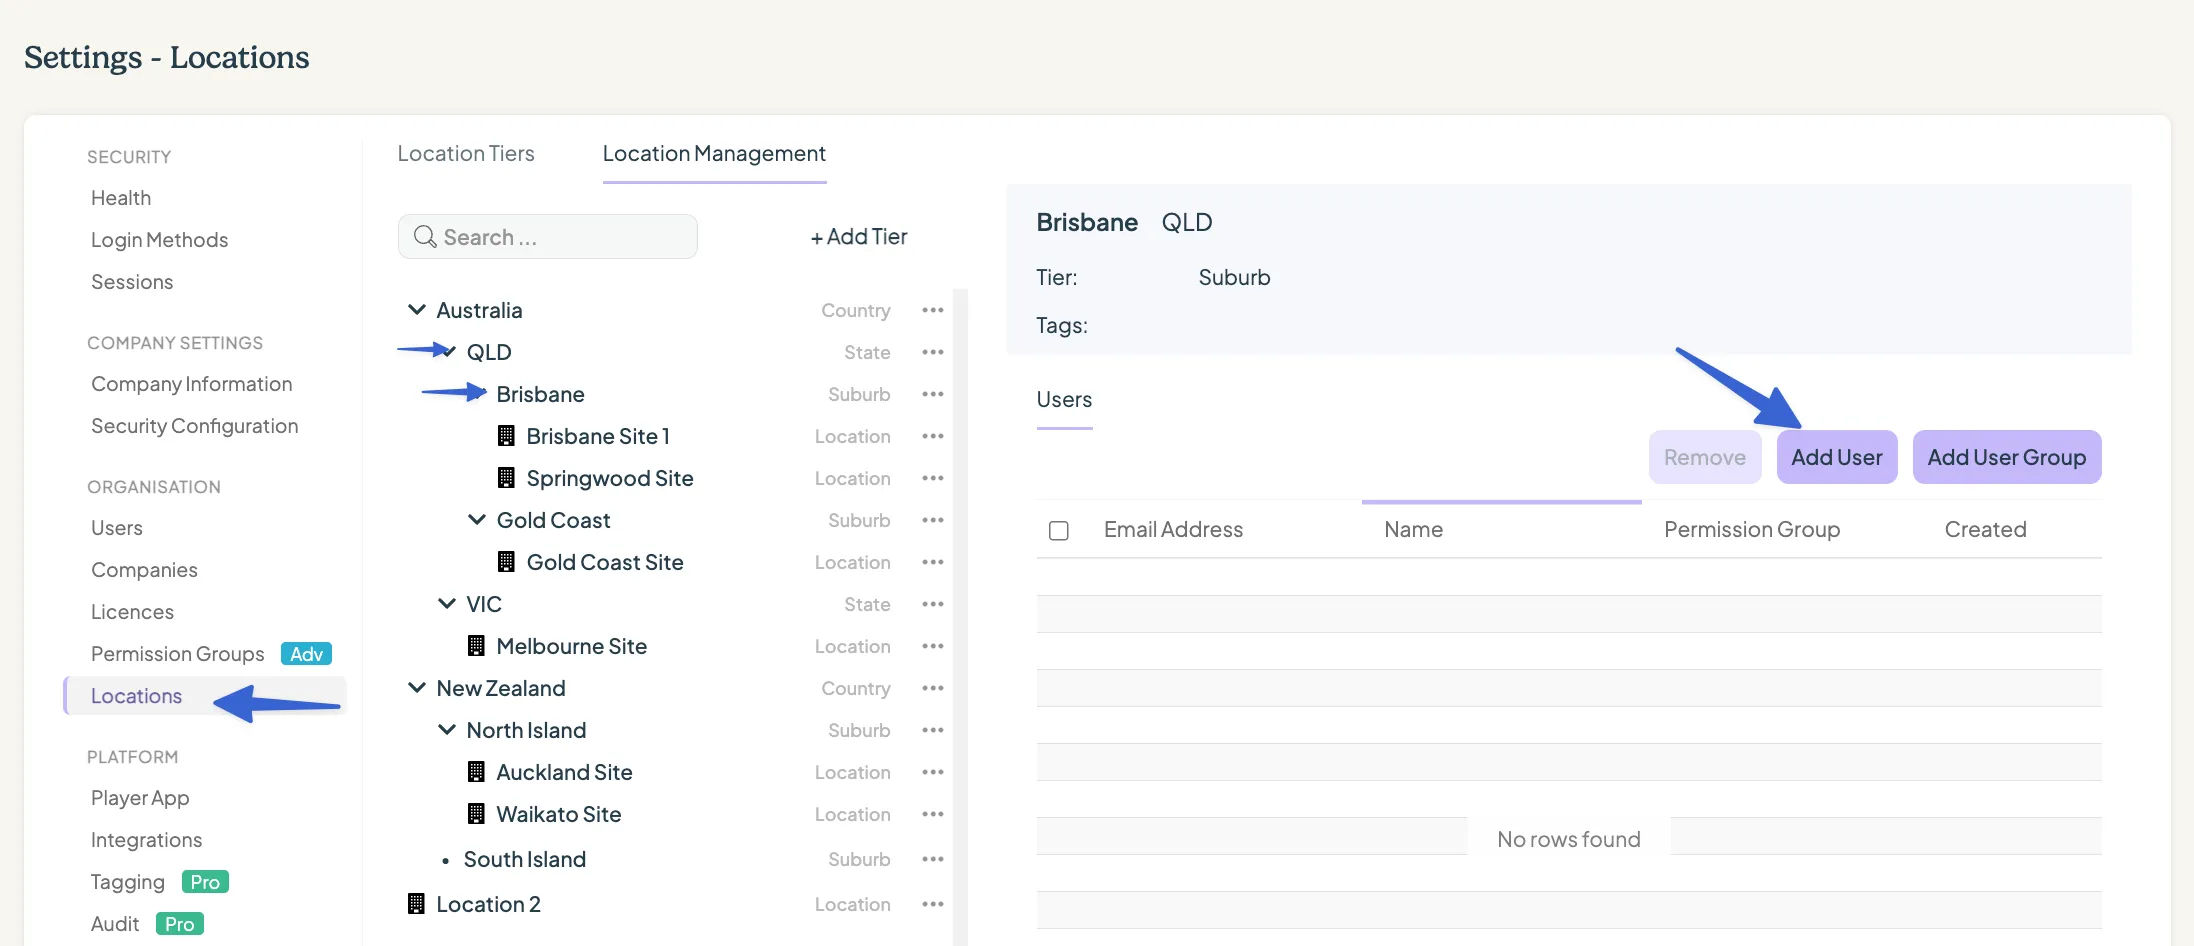Click the Add User Group button

click(x=2007, y=457)
